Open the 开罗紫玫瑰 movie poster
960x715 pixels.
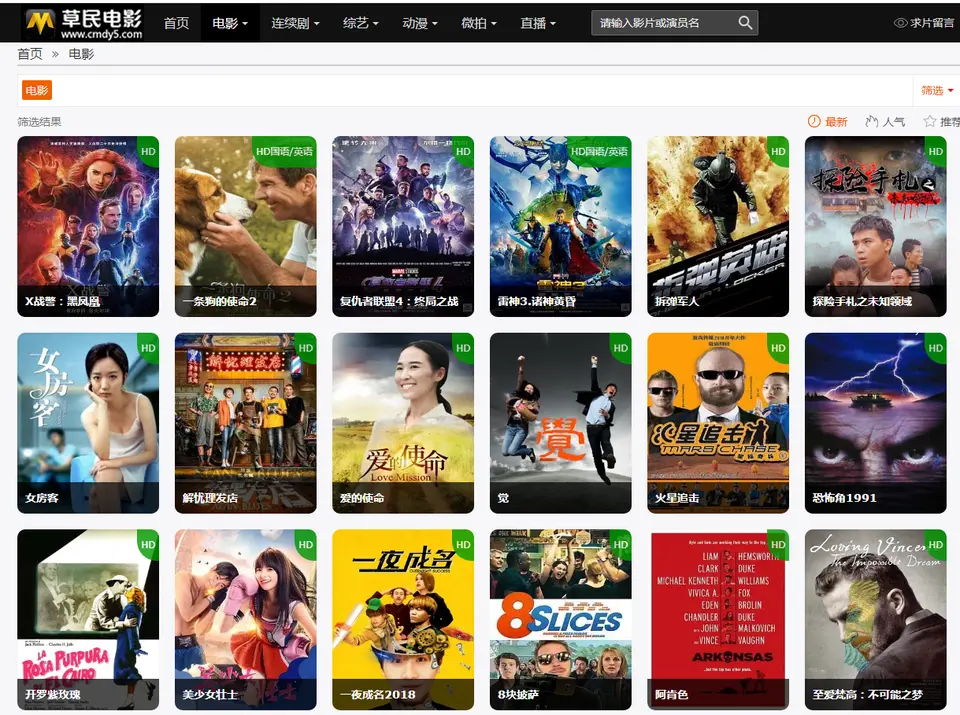(88, 620)
